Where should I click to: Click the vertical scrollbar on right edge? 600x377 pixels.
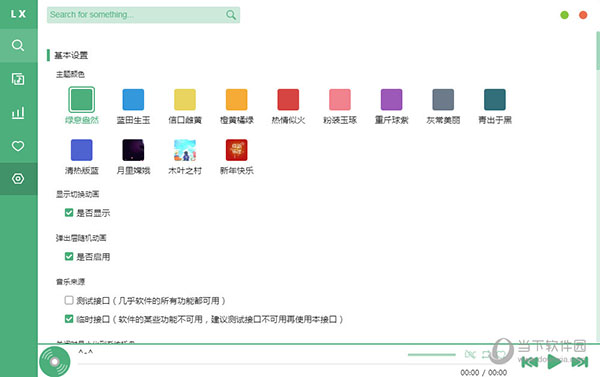click(598, 50)
